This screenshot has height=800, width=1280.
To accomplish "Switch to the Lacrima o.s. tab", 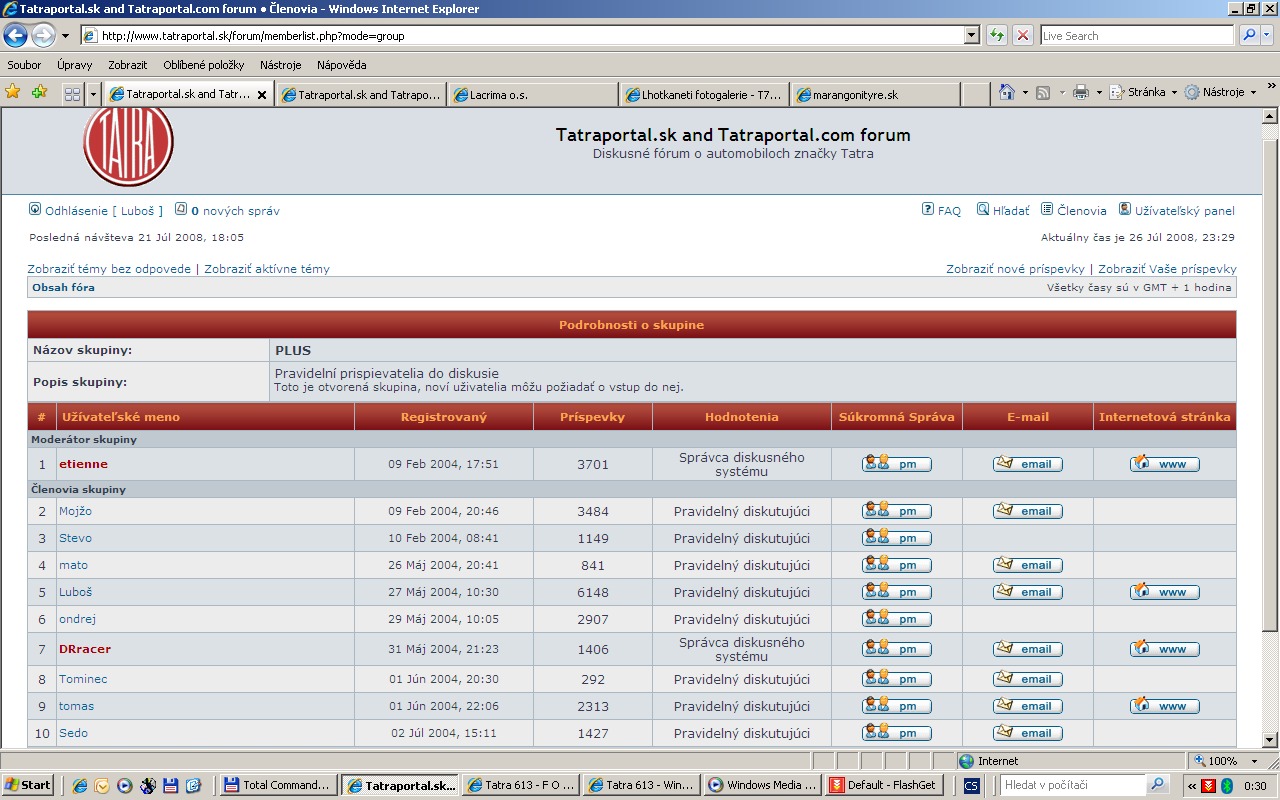I will (532, 95).
